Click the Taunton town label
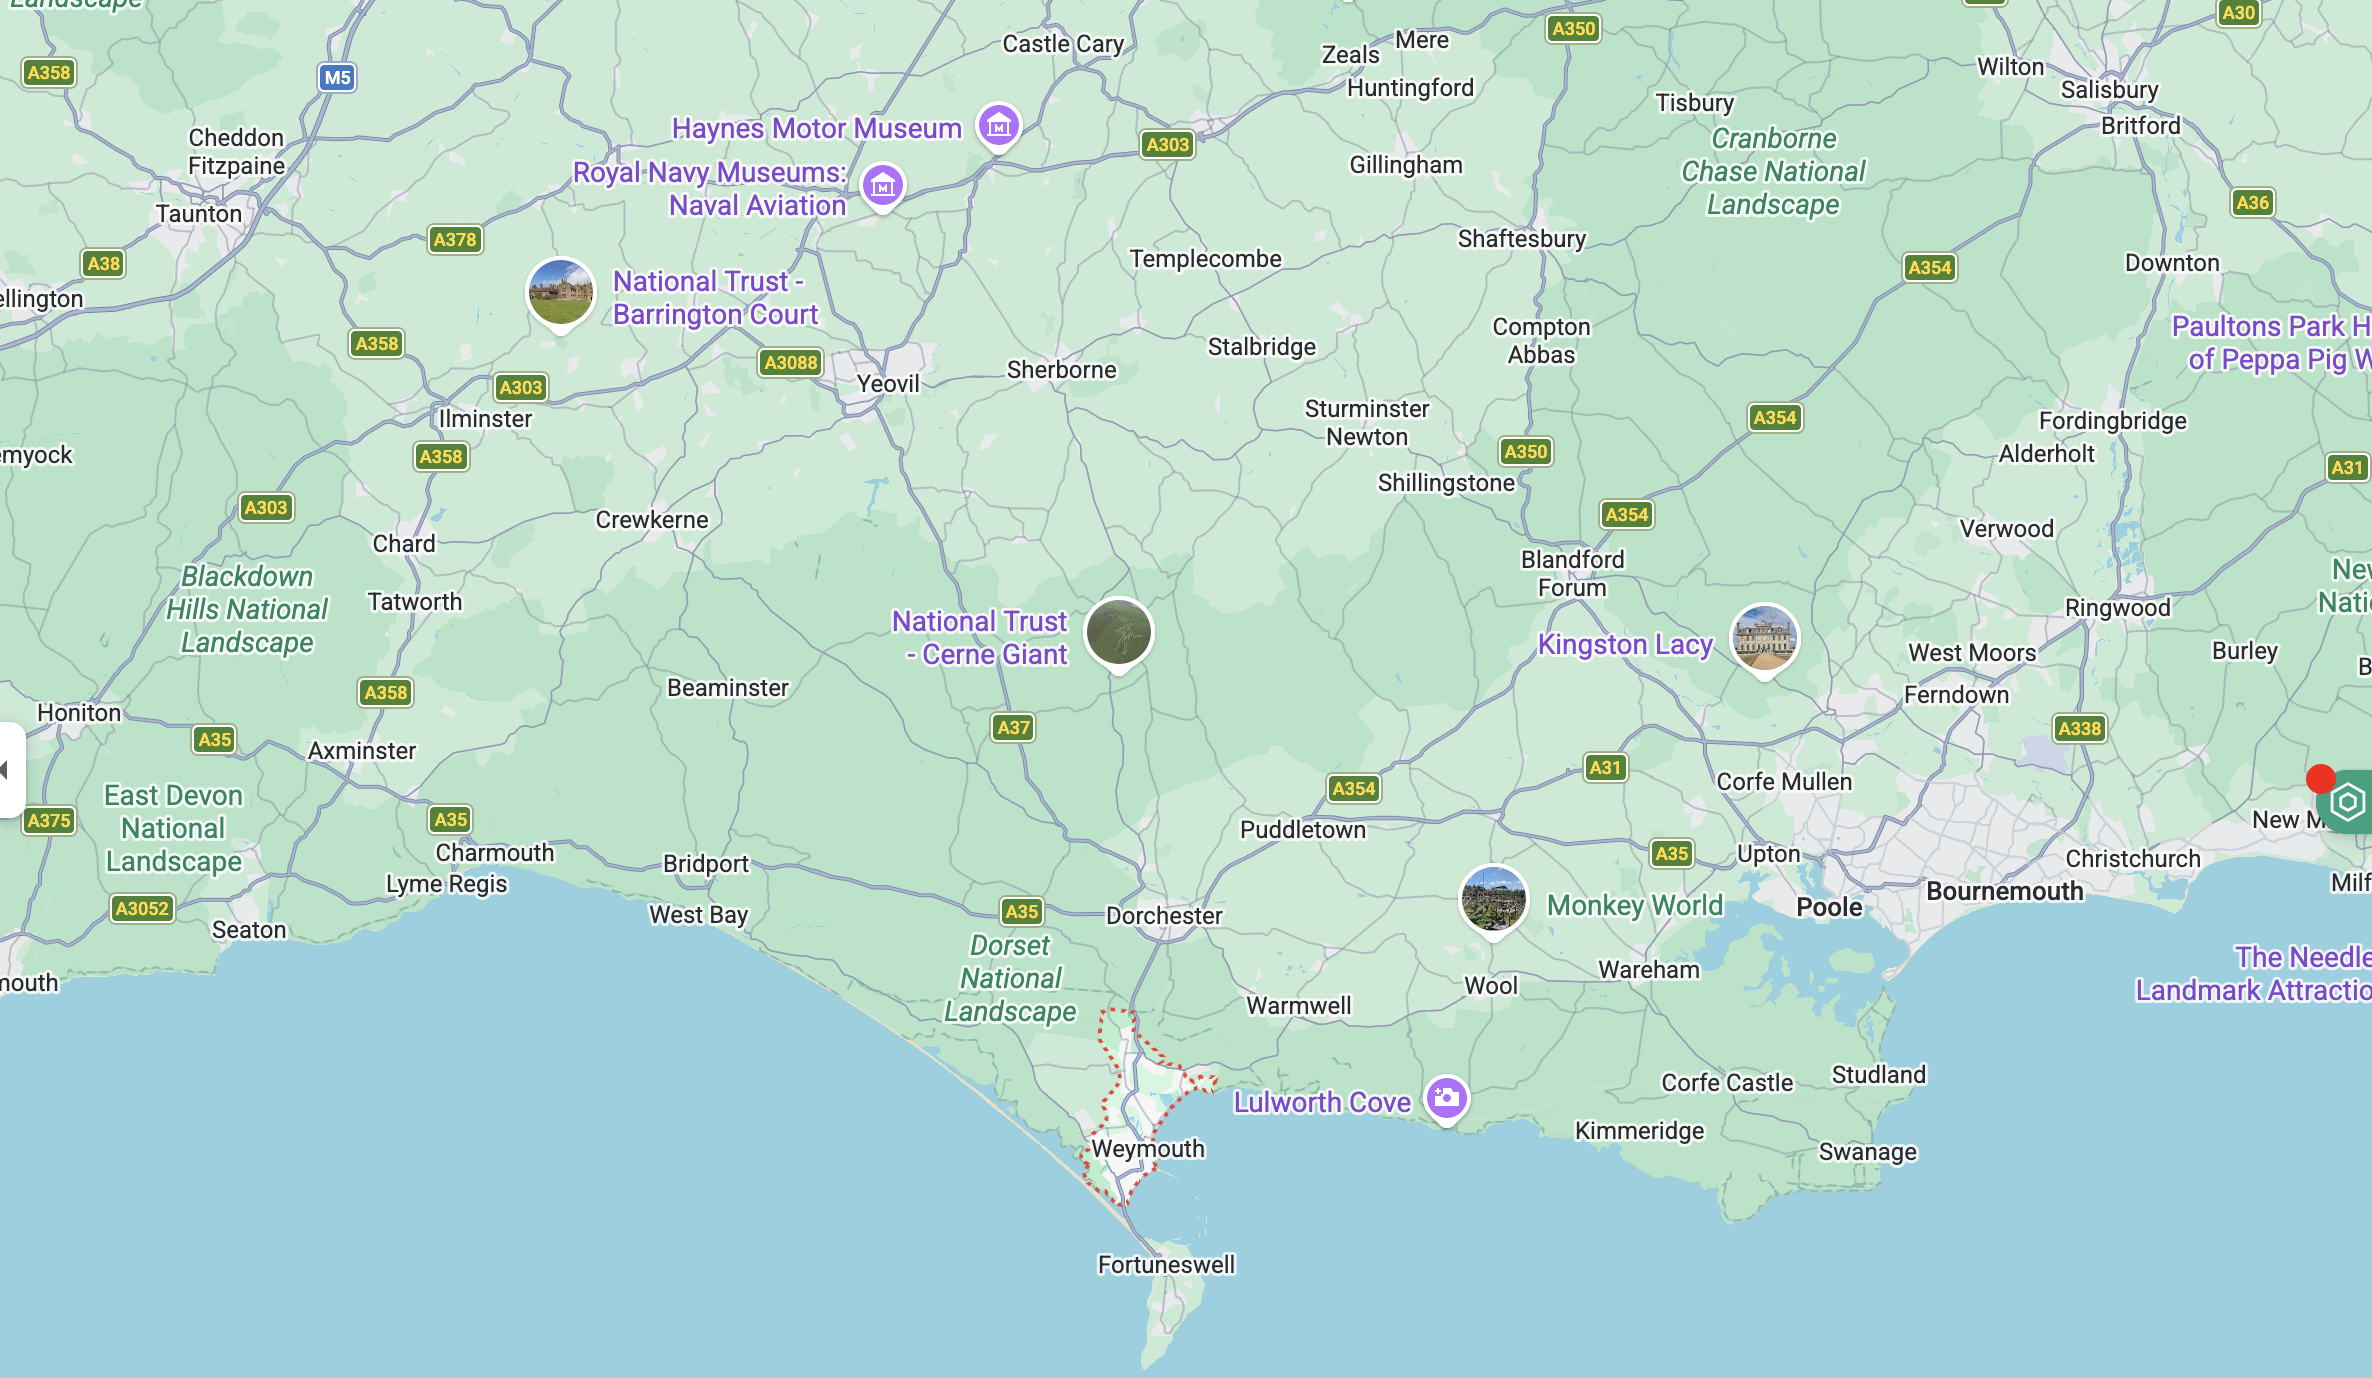Screen dimensions: 2372x1378 pyautogui.click(x=199, y=214)
